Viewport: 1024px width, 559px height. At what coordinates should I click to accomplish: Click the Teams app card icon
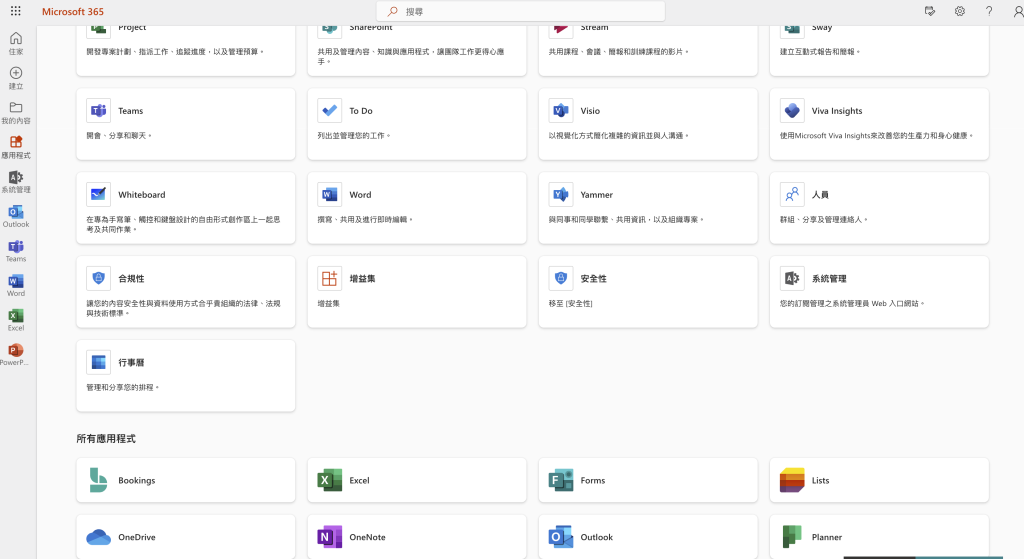[x=99, y=111]
